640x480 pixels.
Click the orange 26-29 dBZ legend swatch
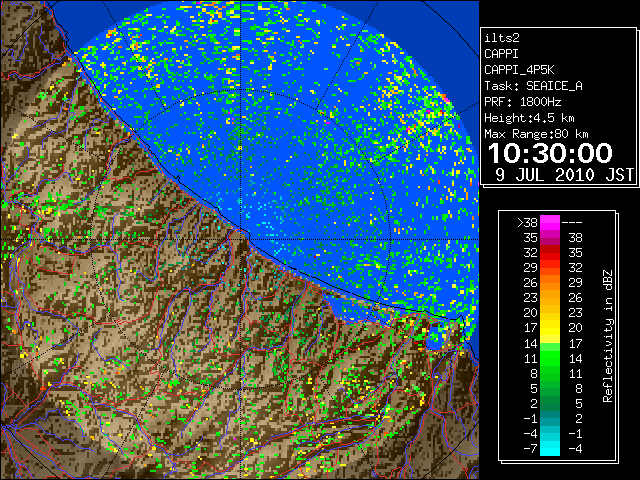click(550, 282)
